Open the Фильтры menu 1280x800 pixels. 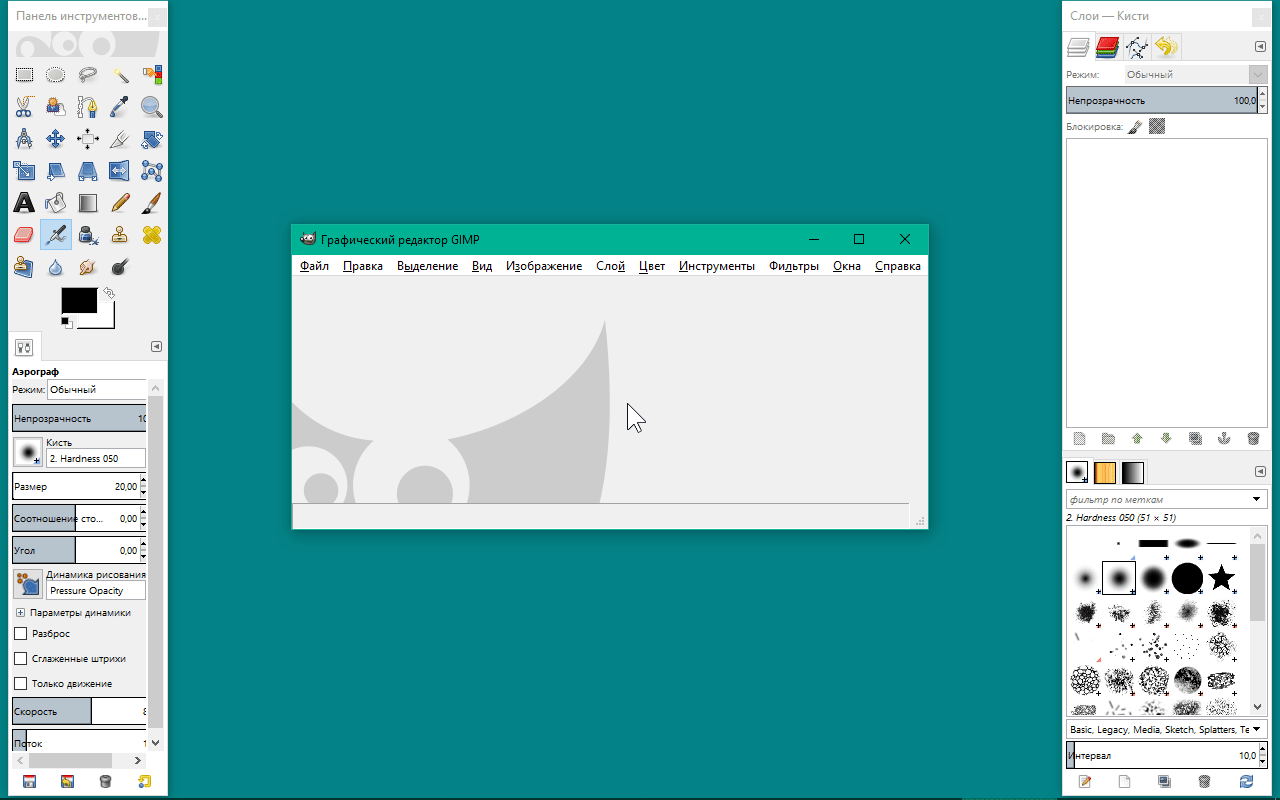793,266
